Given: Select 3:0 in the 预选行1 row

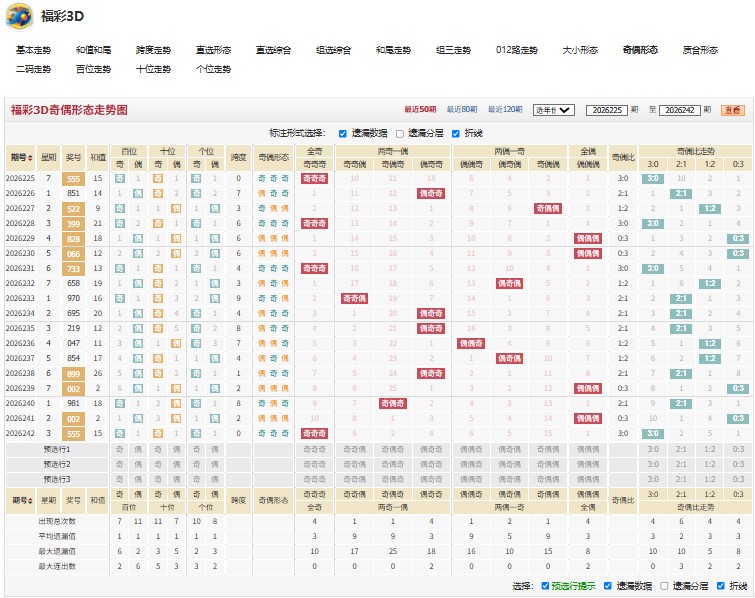Looking at the screenshot, I should (652, 449).
